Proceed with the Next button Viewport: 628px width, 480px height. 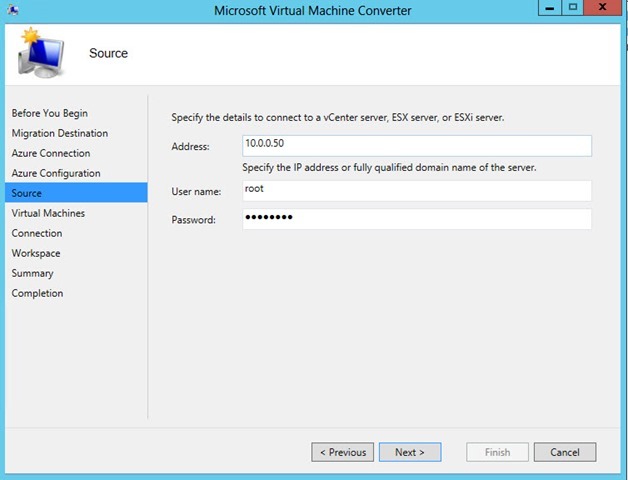pos(410,452)
